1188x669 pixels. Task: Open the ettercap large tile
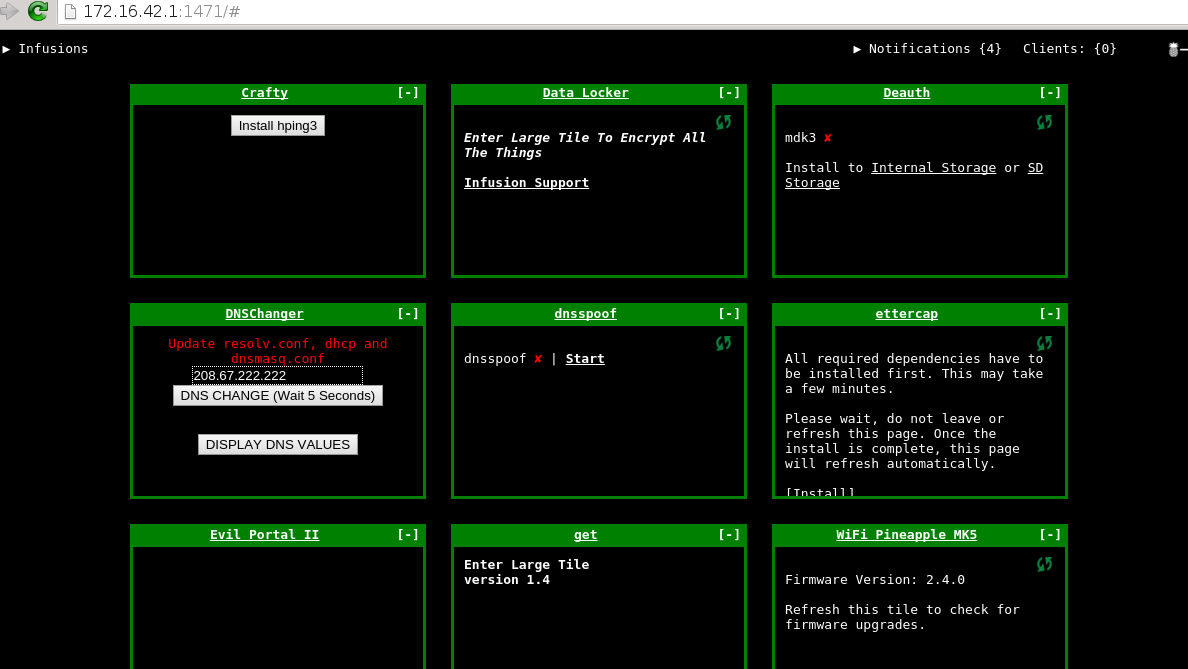[x=906, y=314]
